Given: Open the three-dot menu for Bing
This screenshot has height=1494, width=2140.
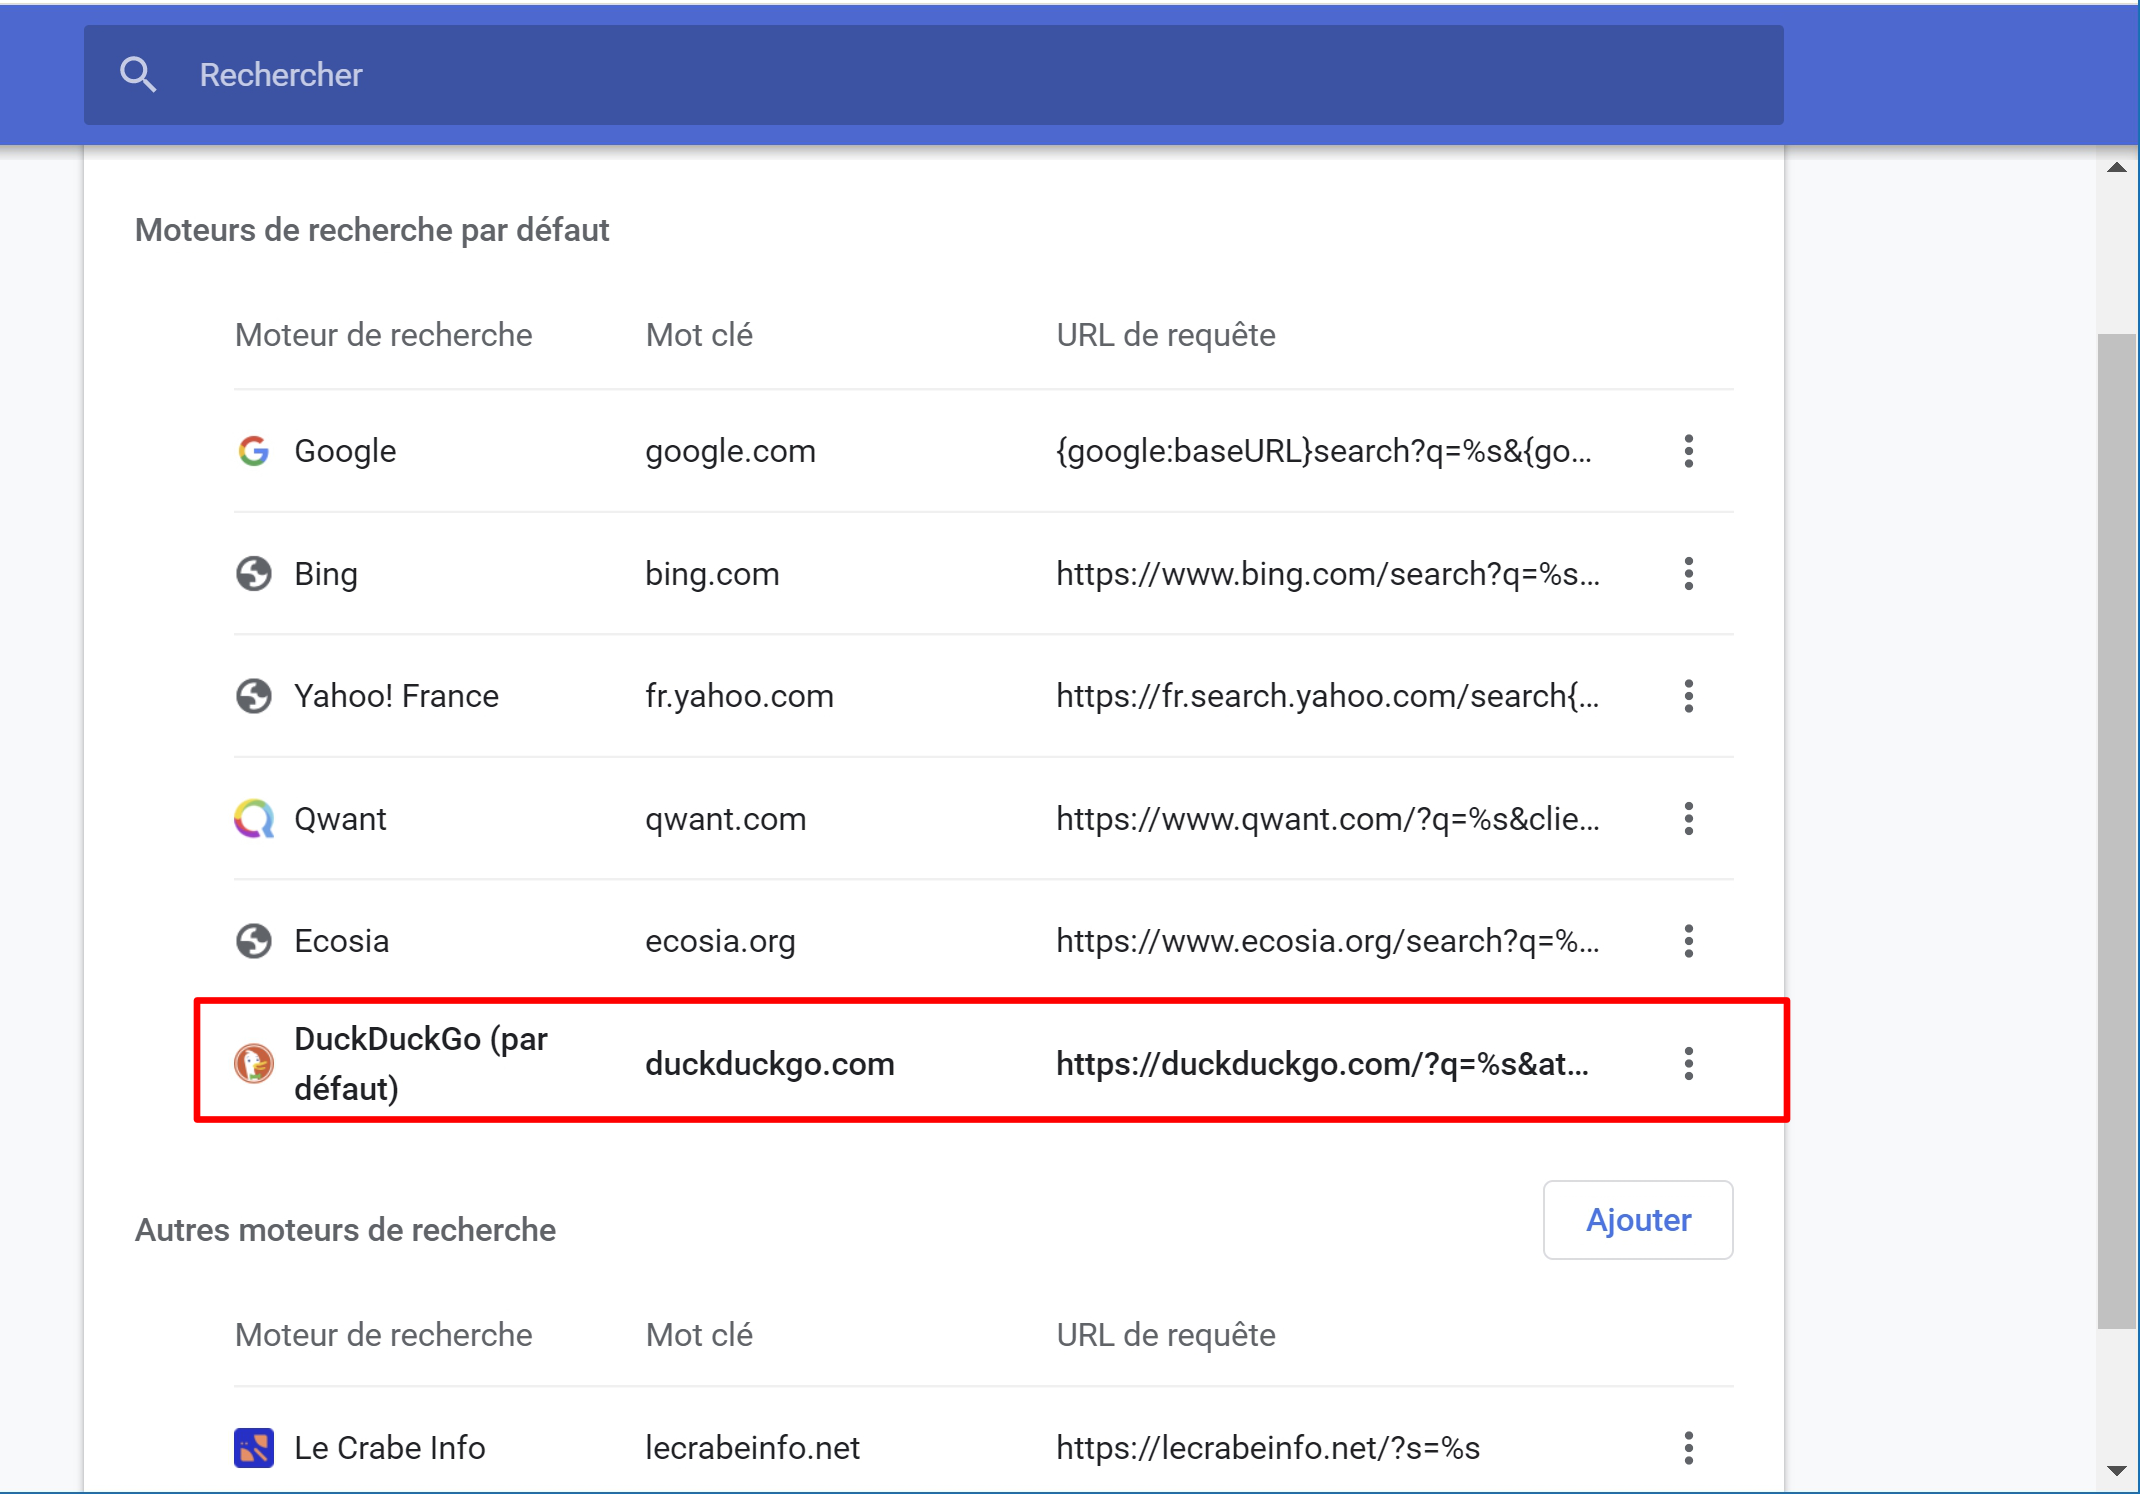Looking at the screenshot, I should (1688, 574).
